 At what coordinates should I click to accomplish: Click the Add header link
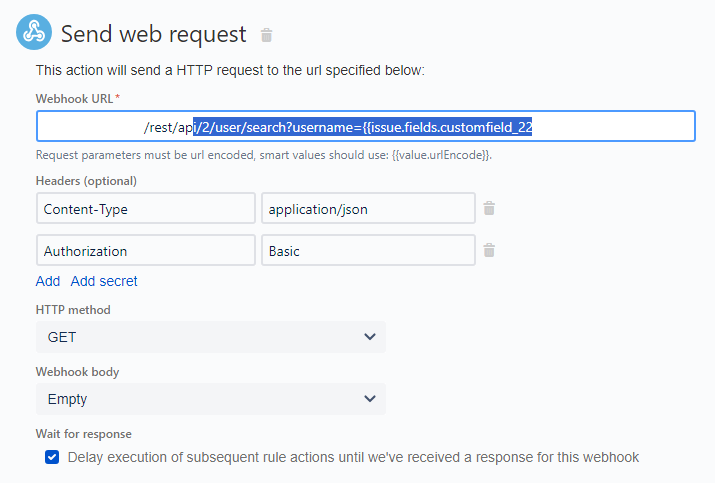pos(48,281)
